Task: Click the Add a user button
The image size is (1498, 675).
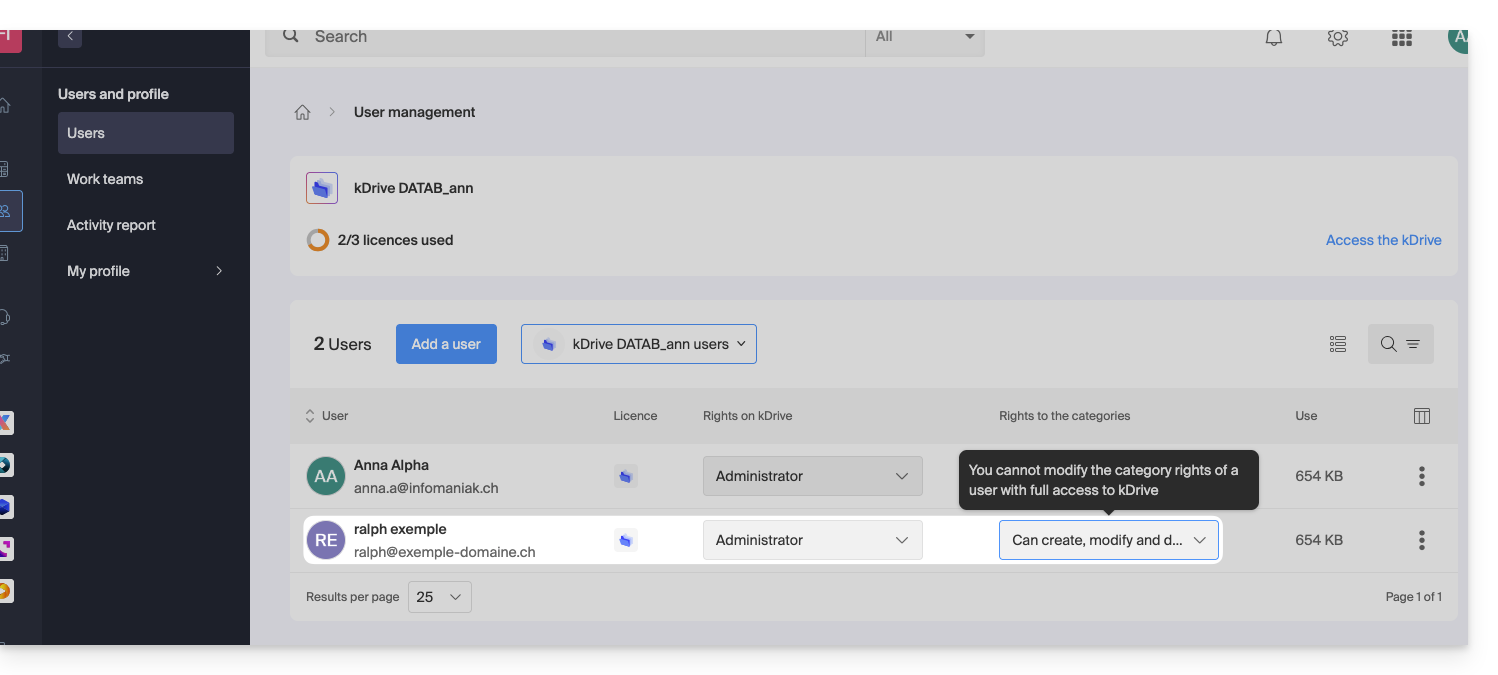Action: [x=446, y=344]
